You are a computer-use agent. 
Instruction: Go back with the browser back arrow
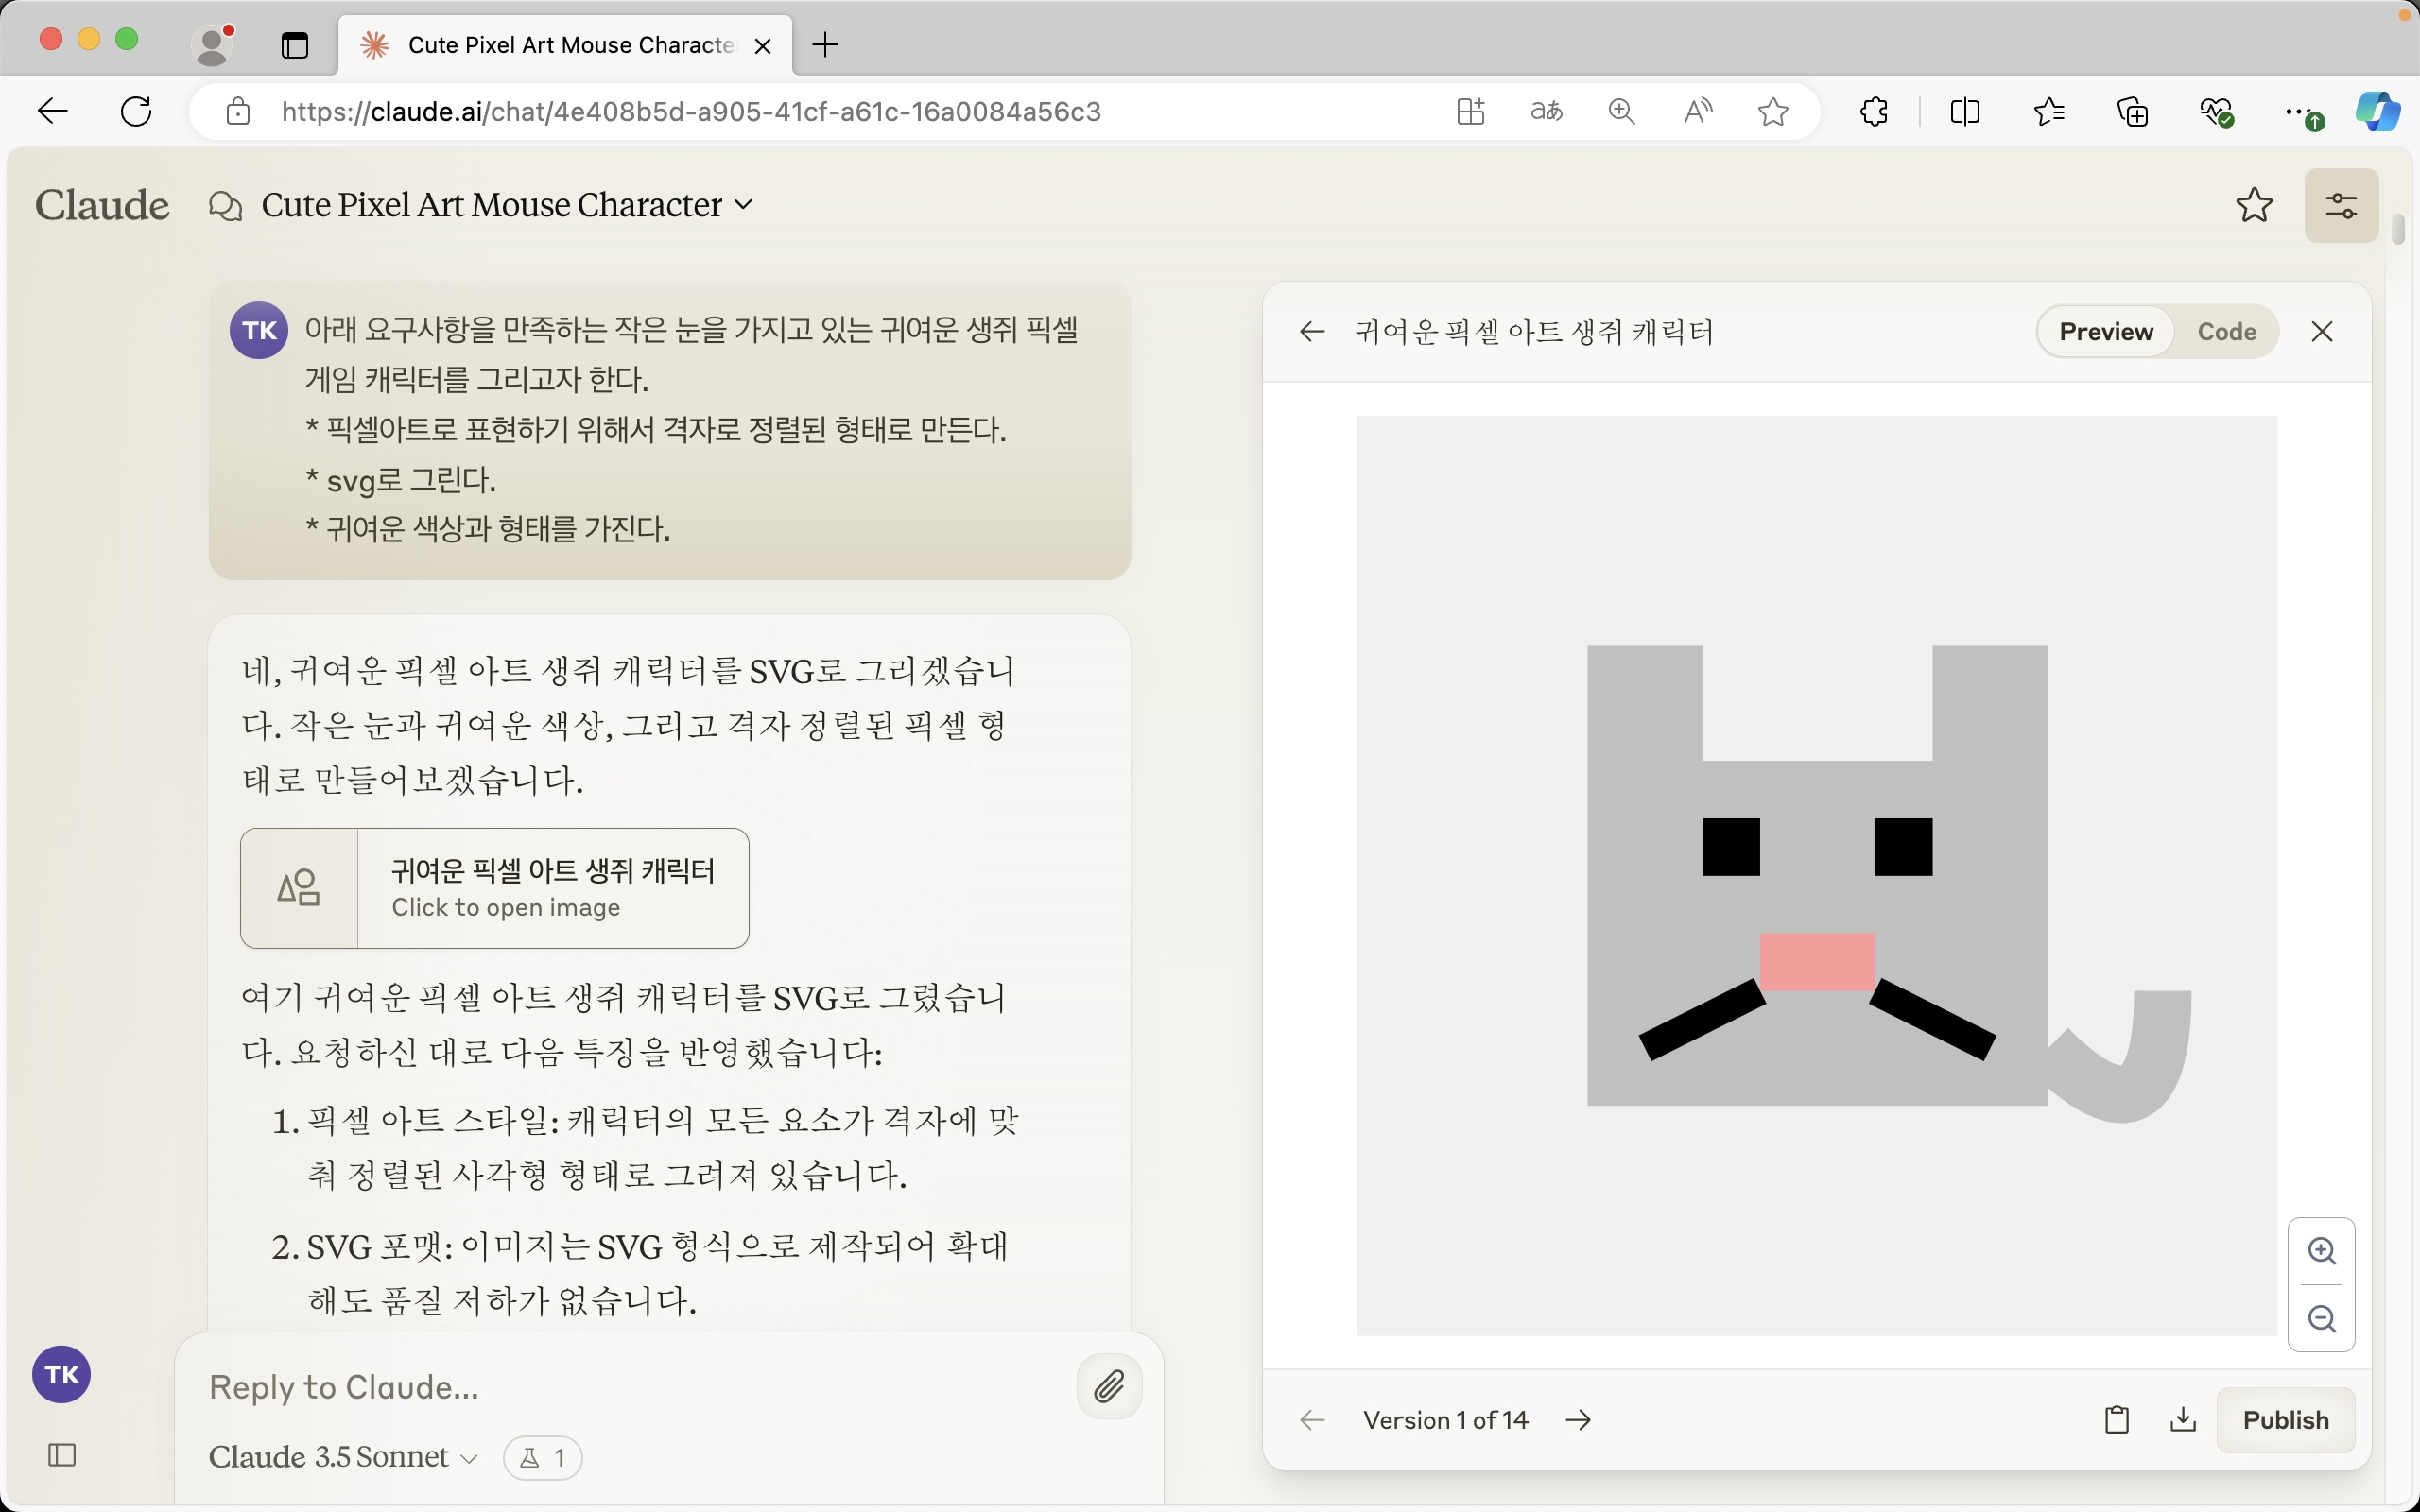[x=52, y=111]
